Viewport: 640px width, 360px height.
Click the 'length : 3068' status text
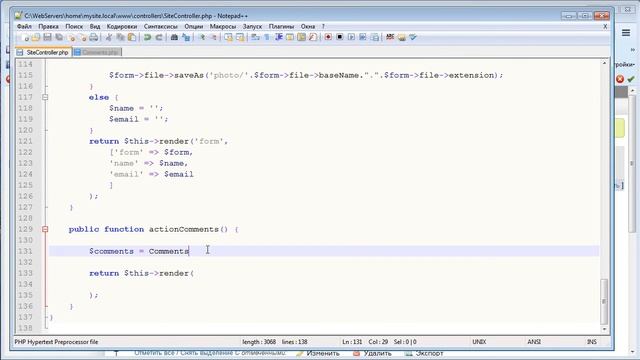259,342
